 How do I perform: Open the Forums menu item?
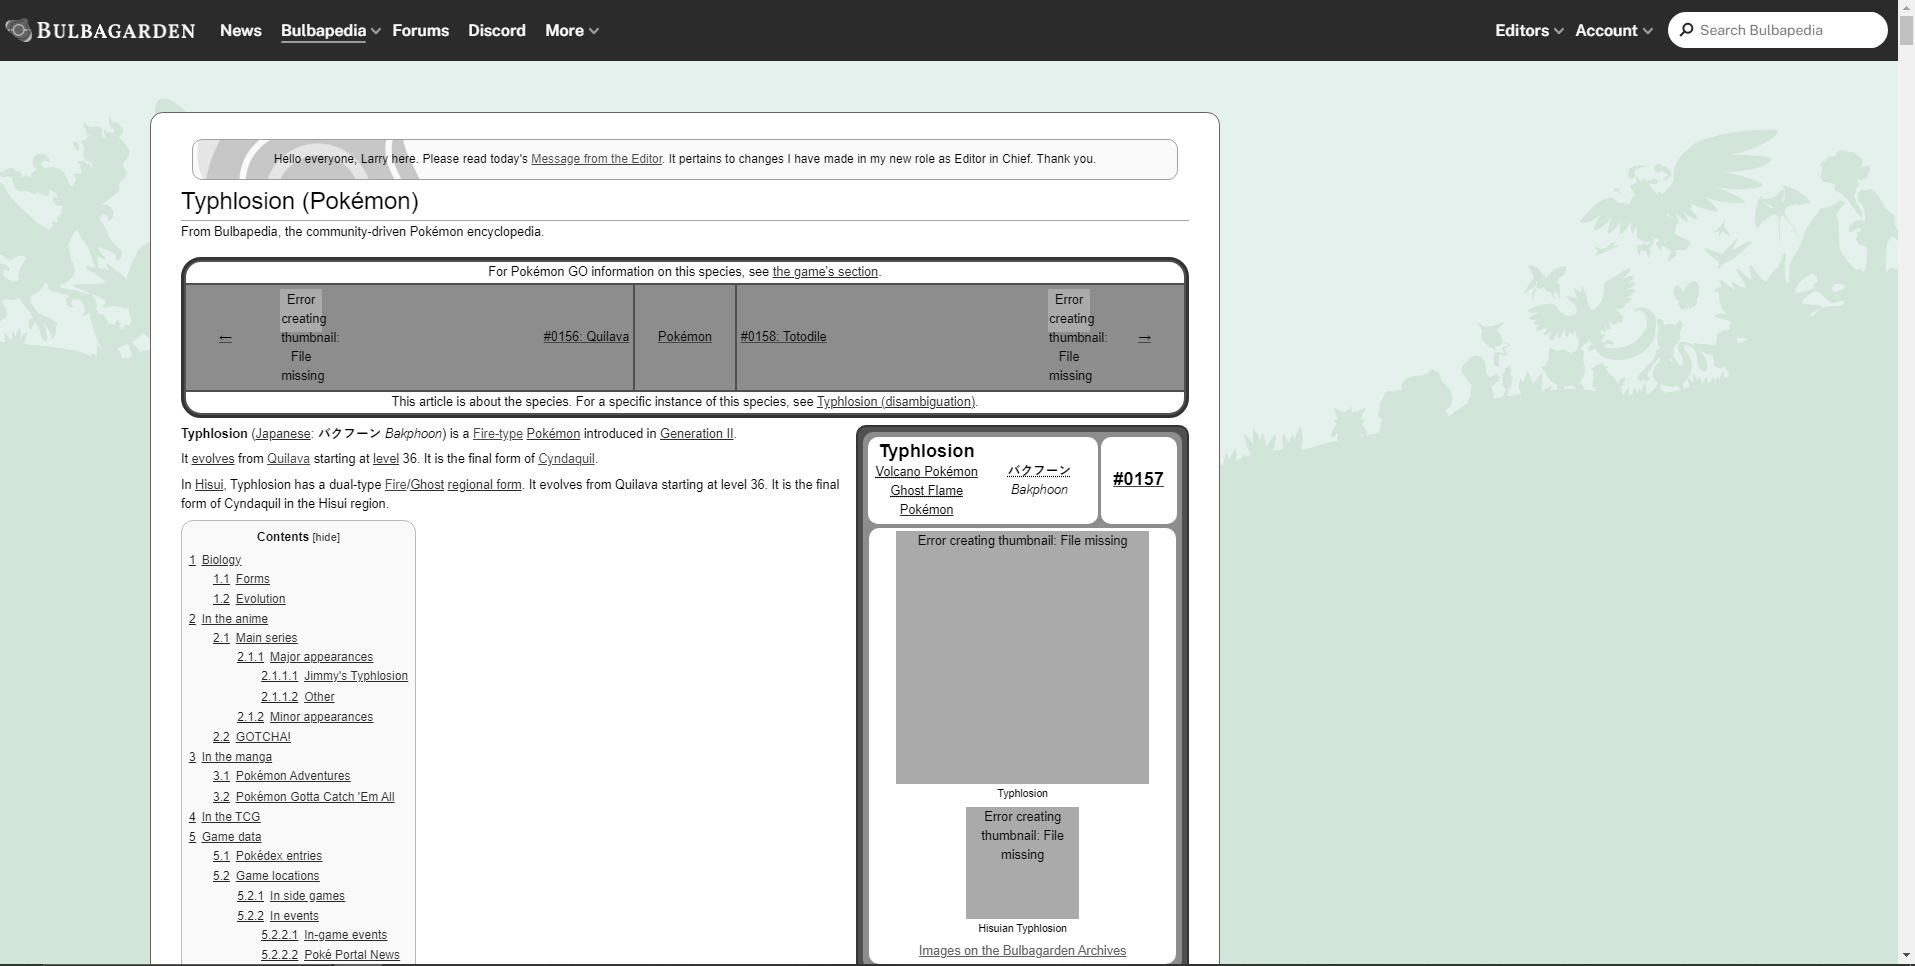click(x=420, y=30)
